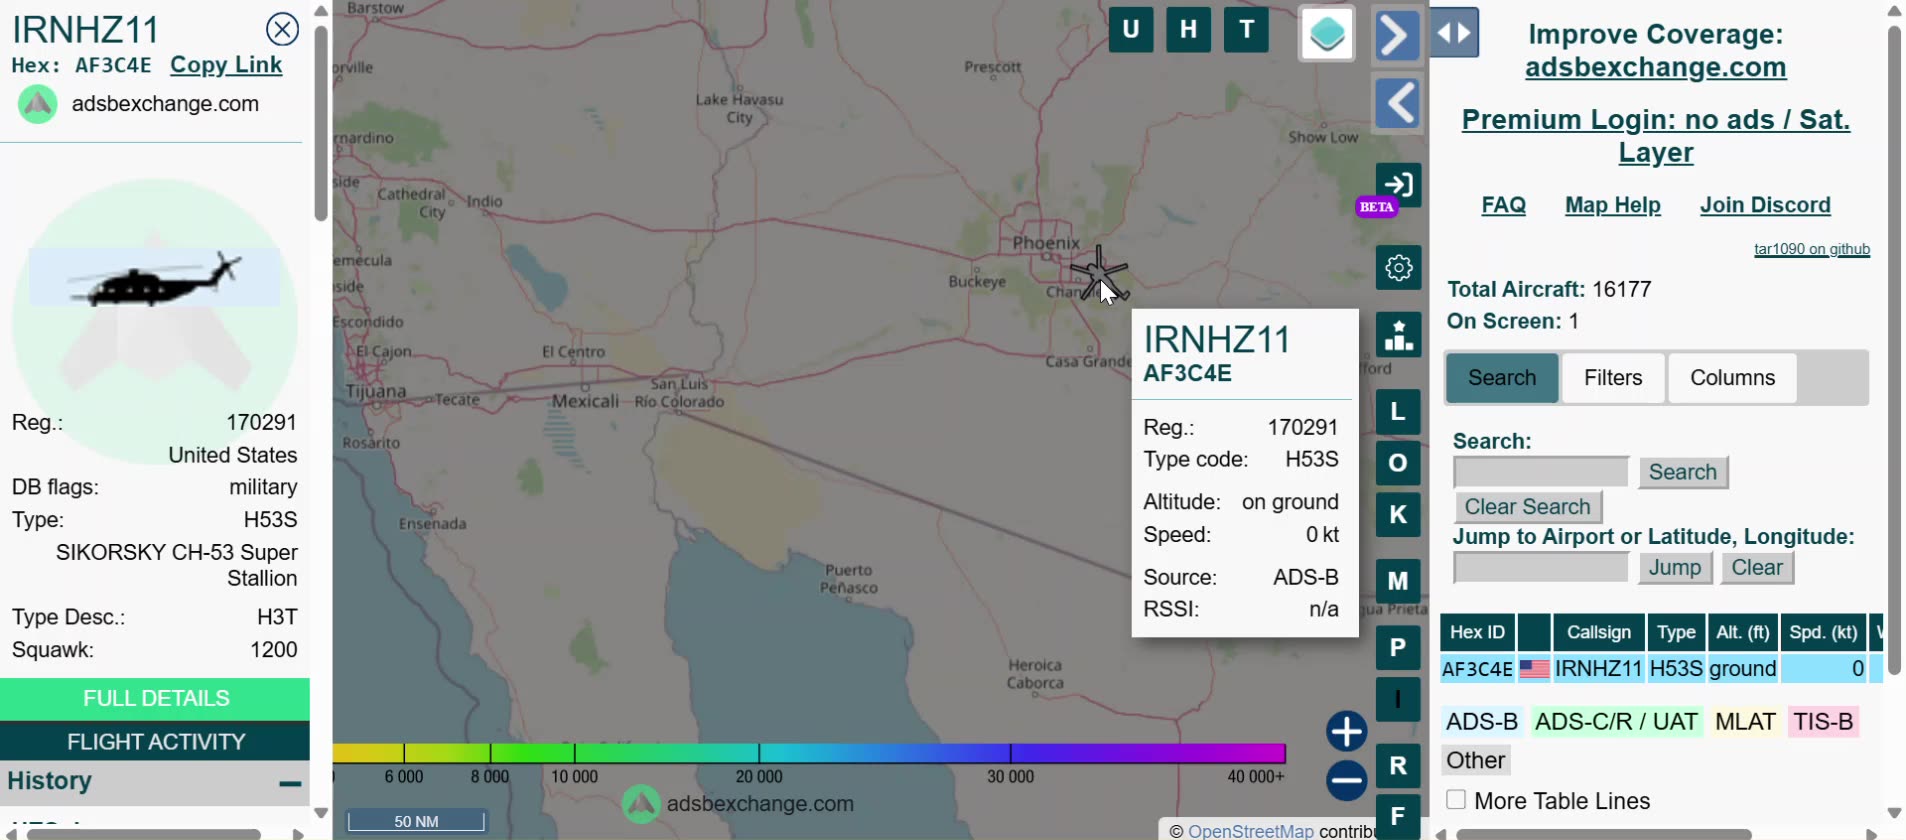
Task: Open the map settings gear icon
Action: (1398, 267)
